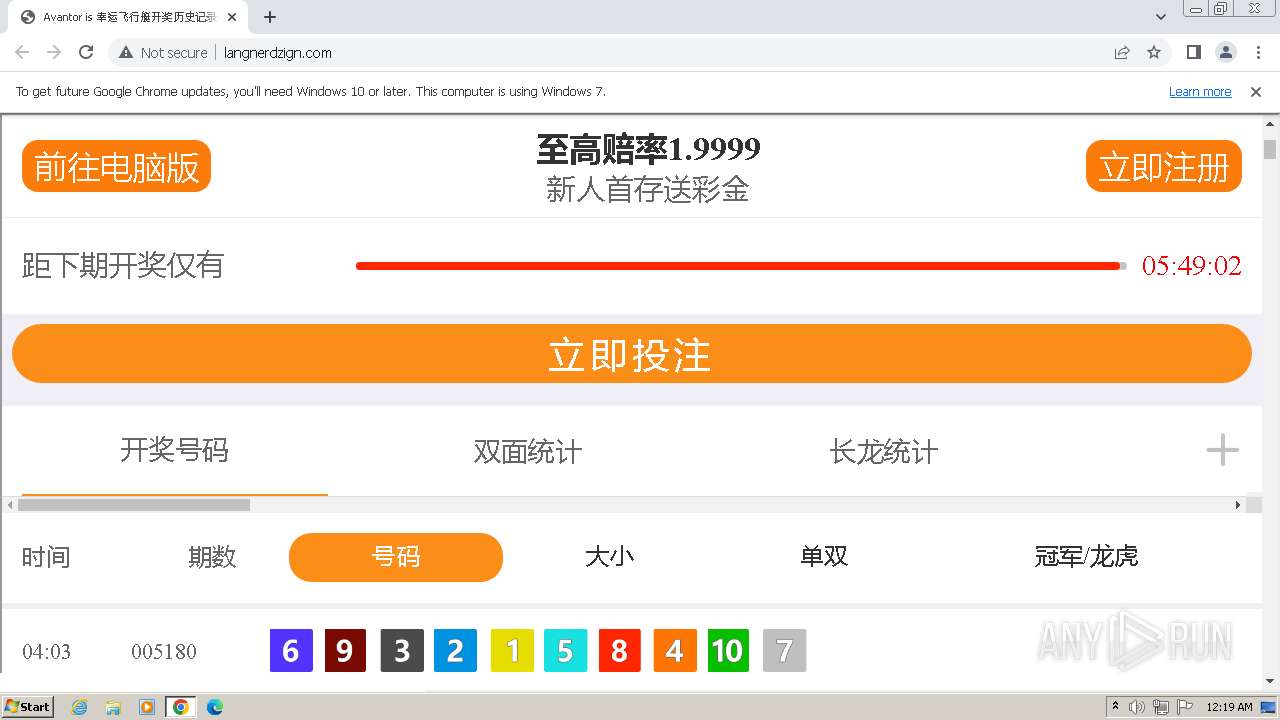This screenshot has height=720, width=1280.
Task: Click the 期数 column header
Action: (x=212, y=557)
